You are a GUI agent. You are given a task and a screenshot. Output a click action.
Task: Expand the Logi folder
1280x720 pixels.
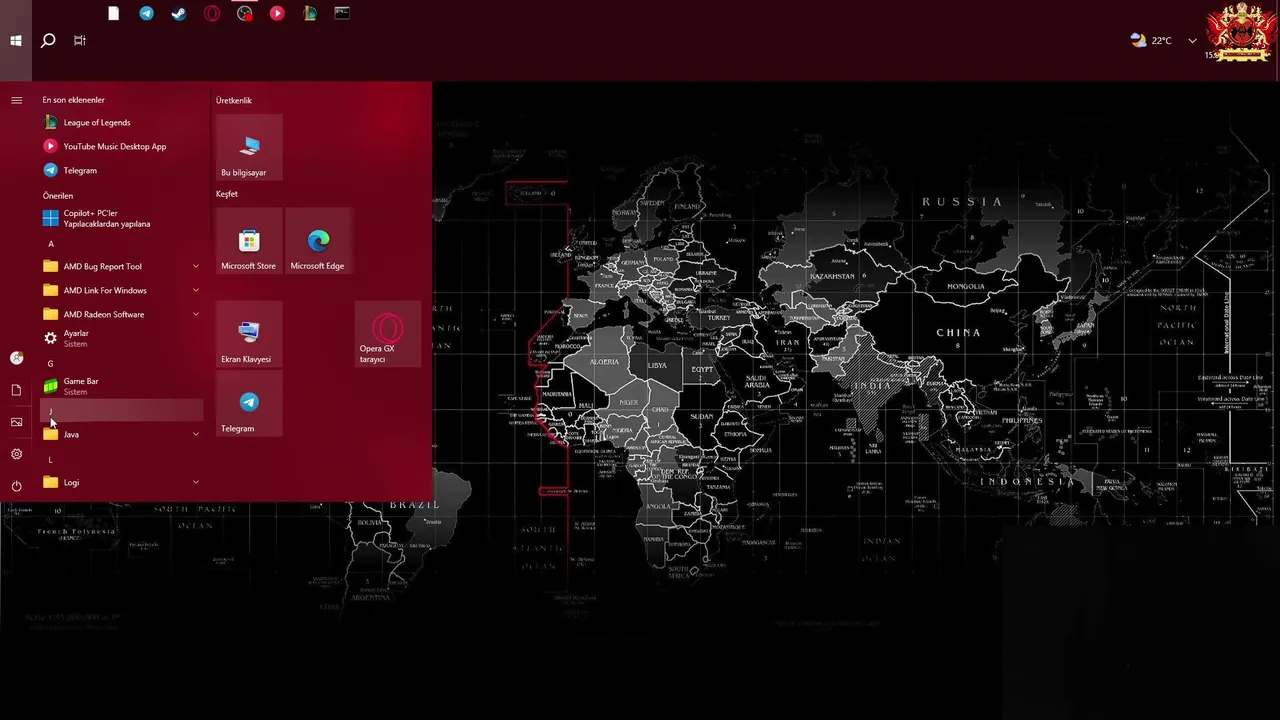(x=122, y=482)
